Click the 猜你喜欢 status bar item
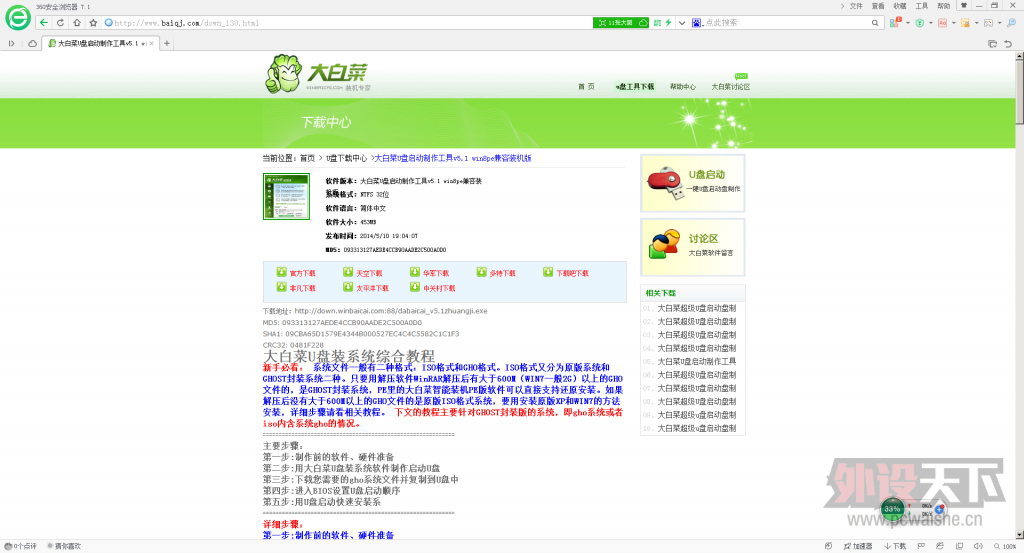The height and width of the screenshot is (553, 1024). coord(65,546)
